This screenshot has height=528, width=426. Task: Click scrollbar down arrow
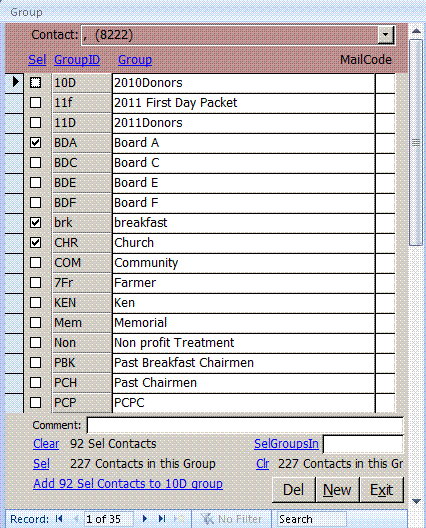[417, 502]
